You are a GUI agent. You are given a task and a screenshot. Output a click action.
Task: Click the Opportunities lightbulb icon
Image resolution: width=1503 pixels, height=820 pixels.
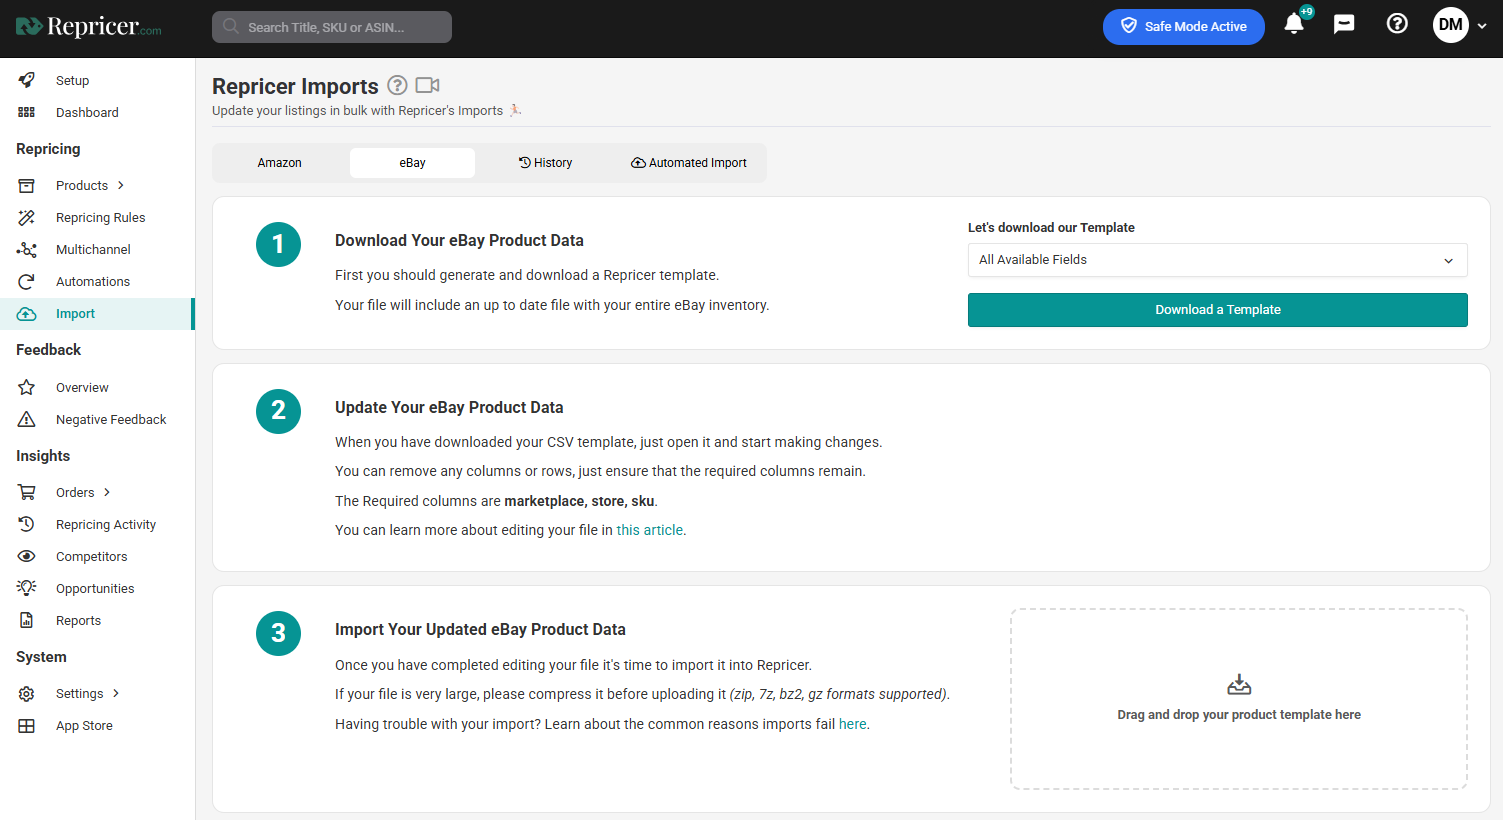(x=27, y=588)
